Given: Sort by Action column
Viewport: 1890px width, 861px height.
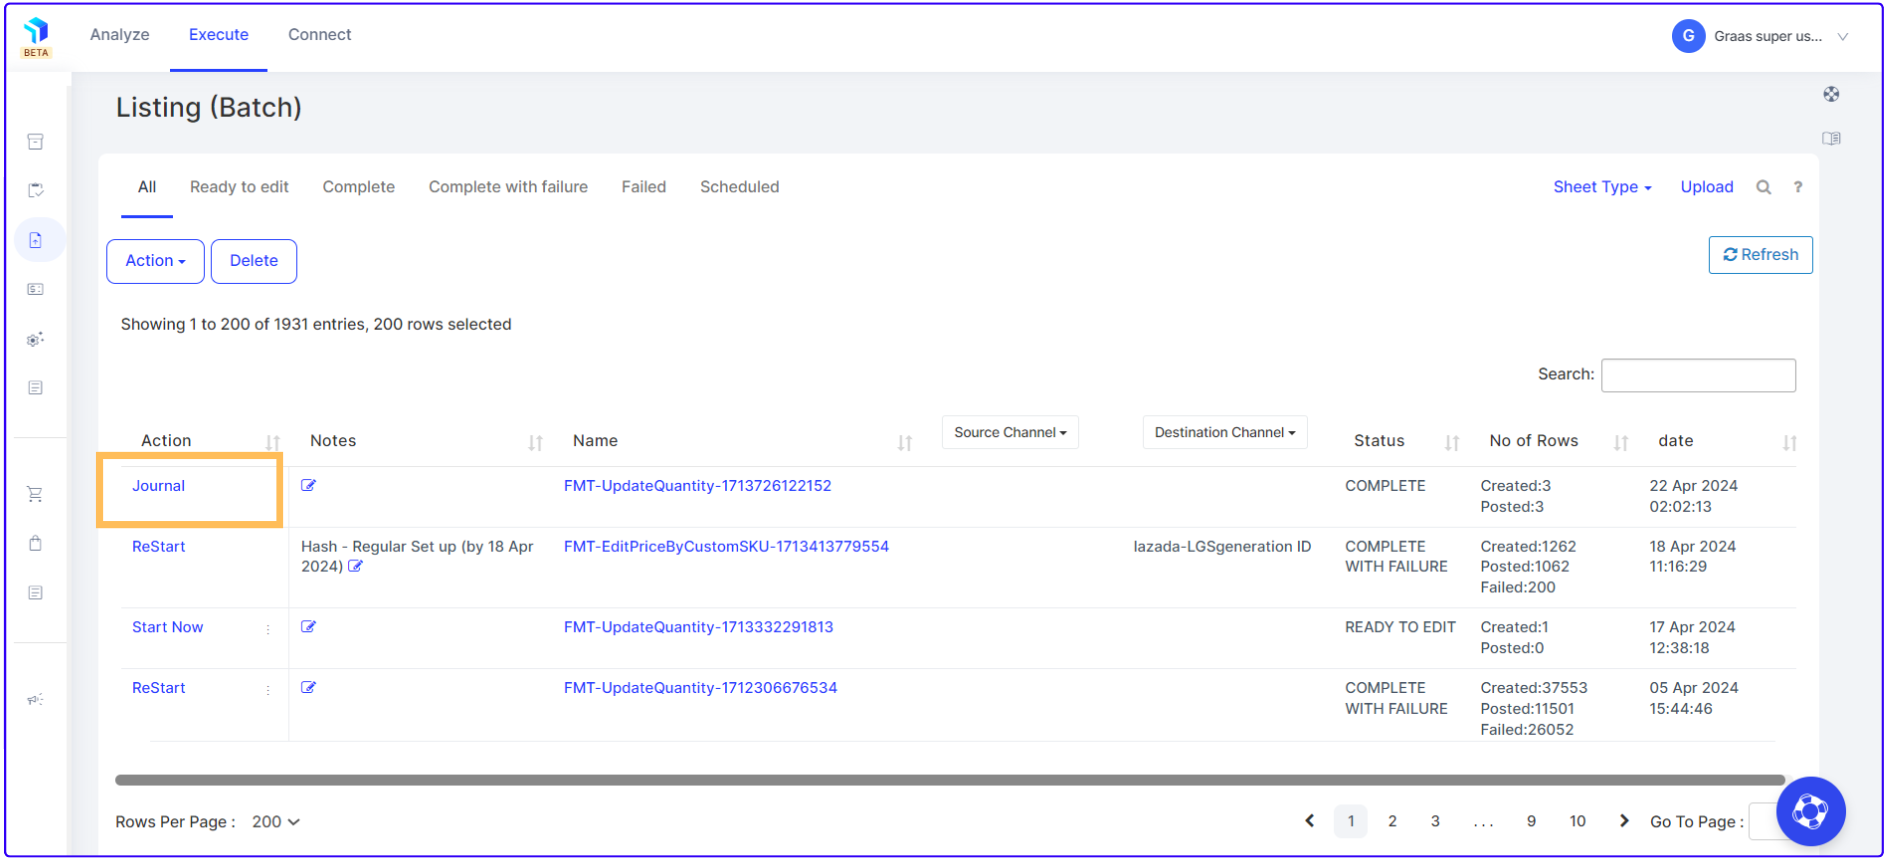Looking at the screenshot, I should coord(272,442).
